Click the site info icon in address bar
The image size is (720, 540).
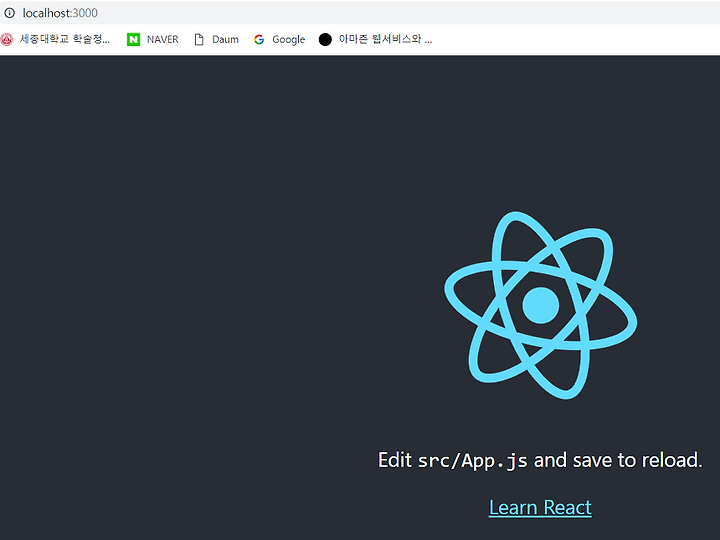pos(9,13)
